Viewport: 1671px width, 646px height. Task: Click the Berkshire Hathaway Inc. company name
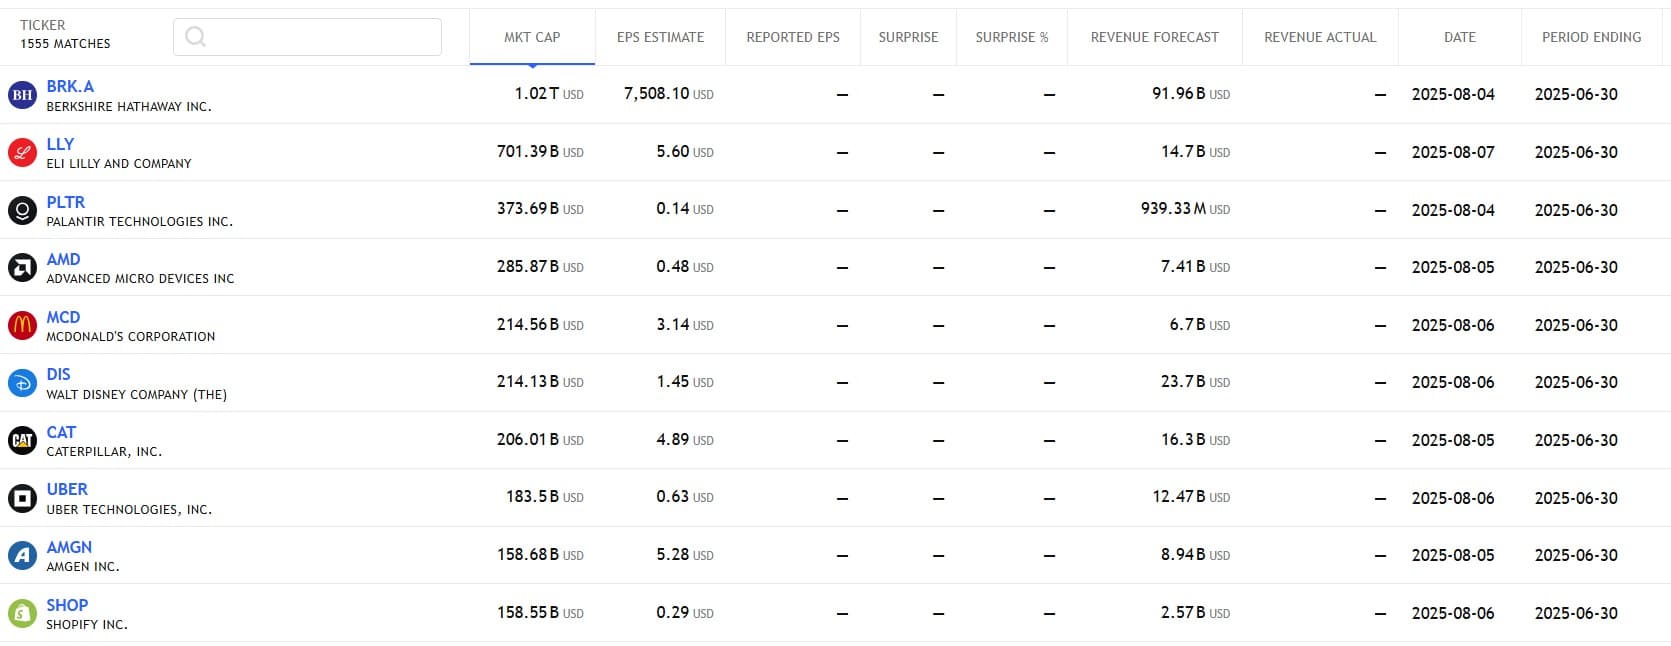(x=129, y=107)
